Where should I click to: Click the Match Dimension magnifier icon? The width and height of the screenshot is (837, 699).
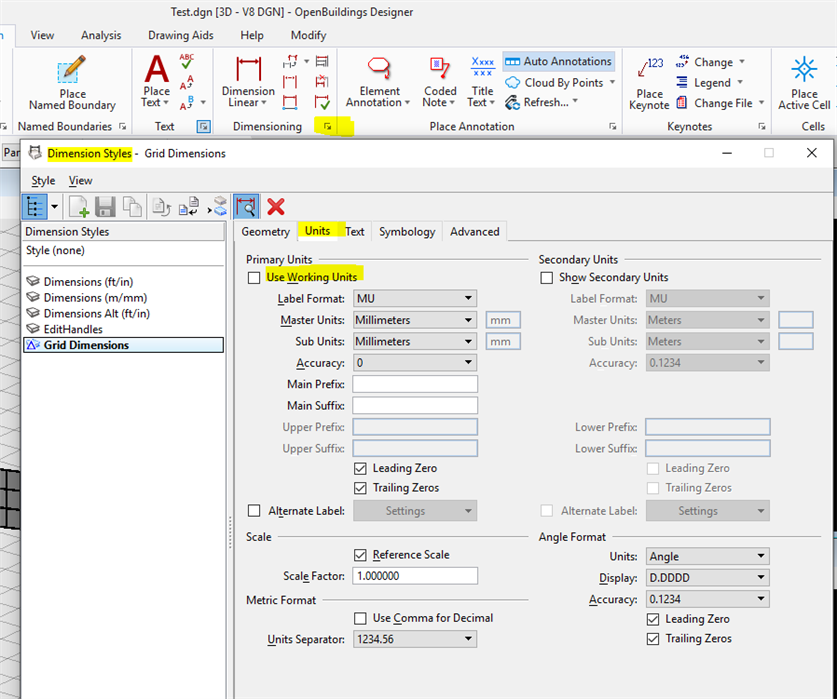point(246,207)
